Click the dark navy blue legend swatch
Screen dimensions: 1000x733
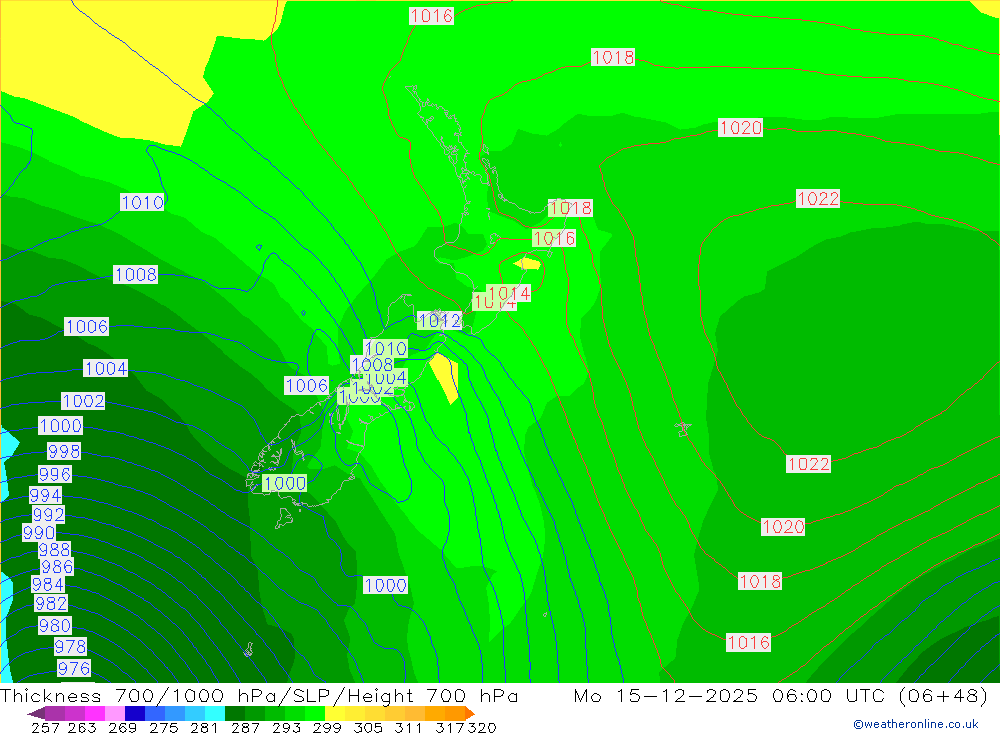[x=135, y=713]
